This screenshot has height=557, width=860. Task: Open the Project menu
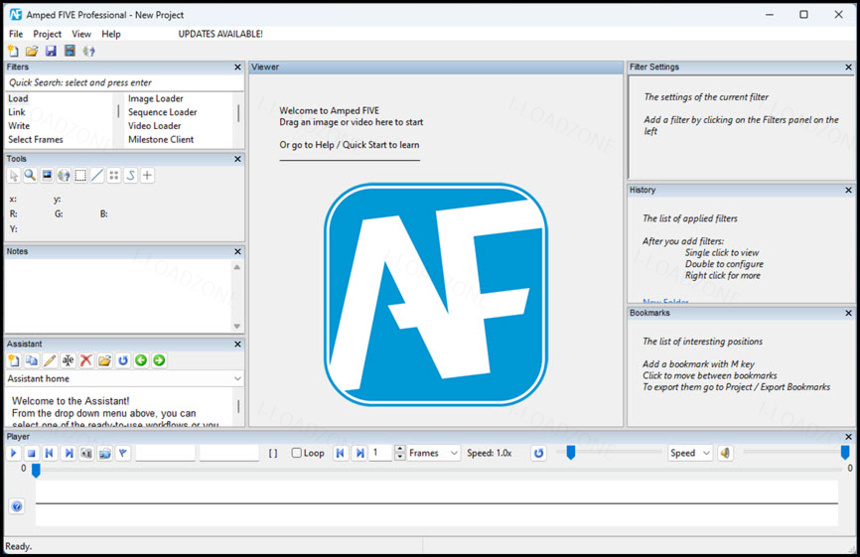(x=47, y=34)
